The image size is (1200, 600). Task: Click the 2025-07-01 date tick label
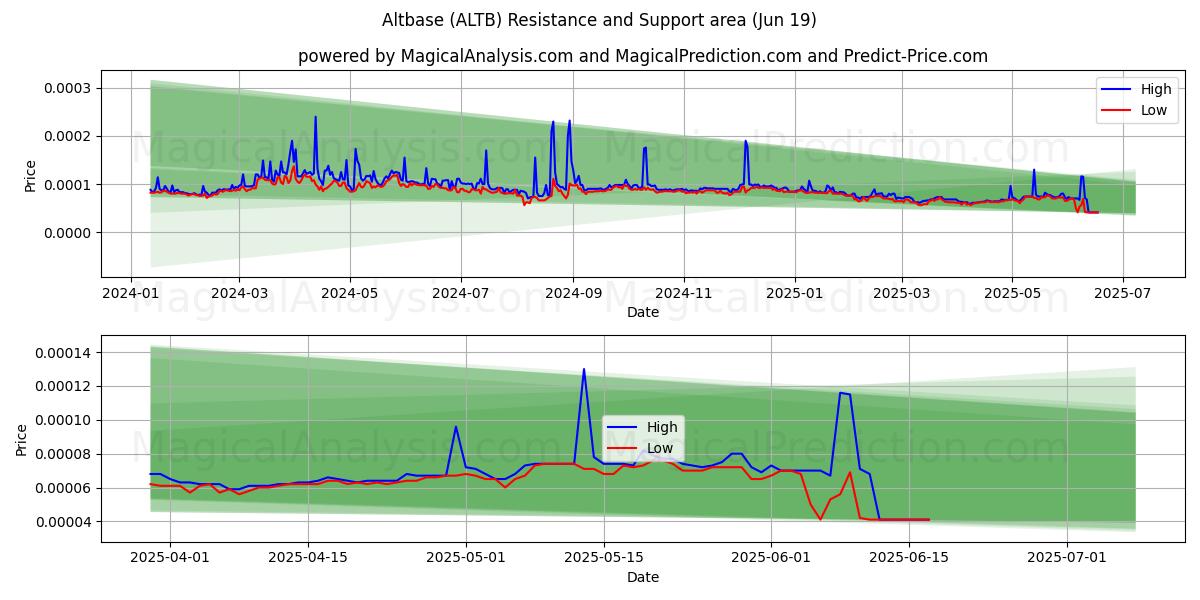point(1067,558)
